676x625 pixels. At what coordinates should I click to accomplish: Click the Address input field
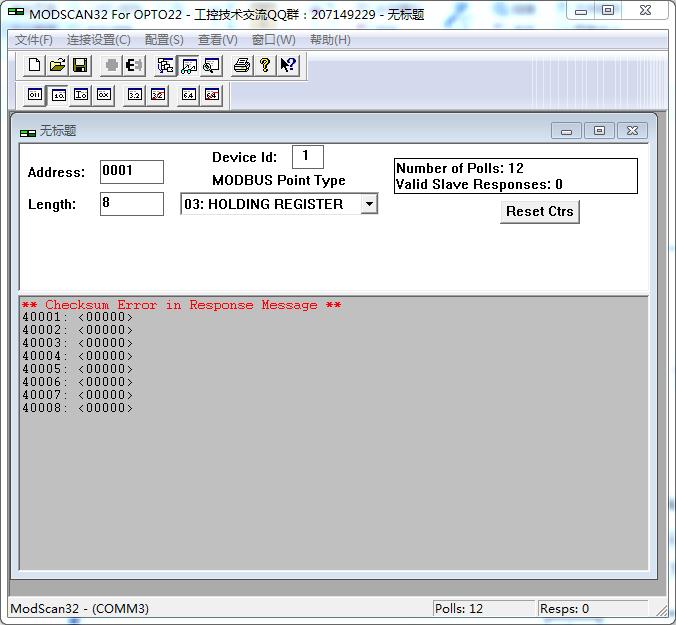[x=131, y=171]
